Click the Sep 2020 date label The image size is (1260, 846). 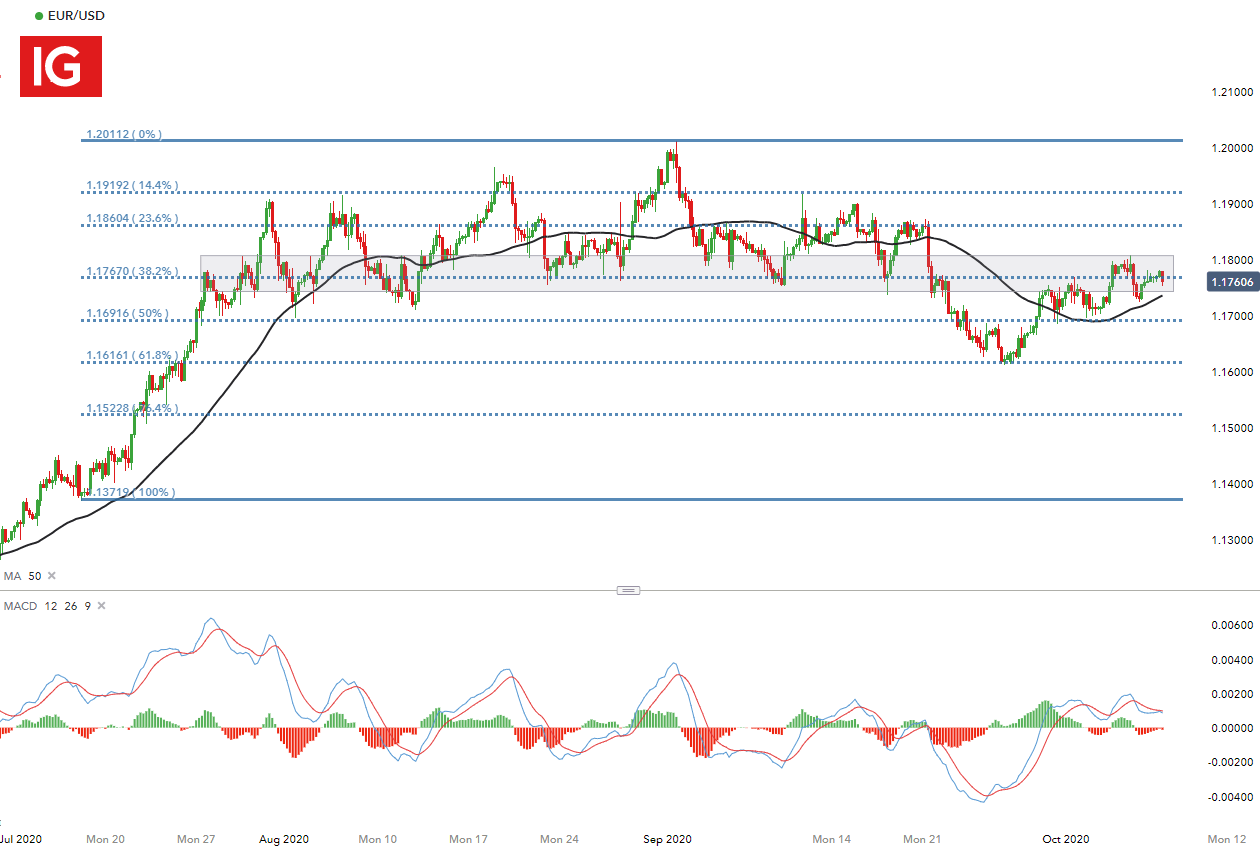pos(667,839)
